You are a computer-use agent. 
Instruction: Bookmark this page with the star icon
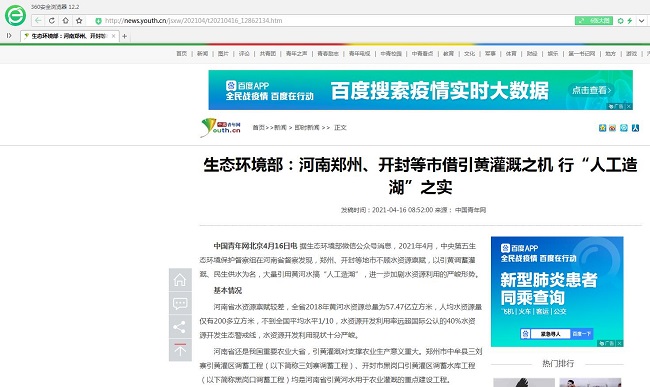79,20
